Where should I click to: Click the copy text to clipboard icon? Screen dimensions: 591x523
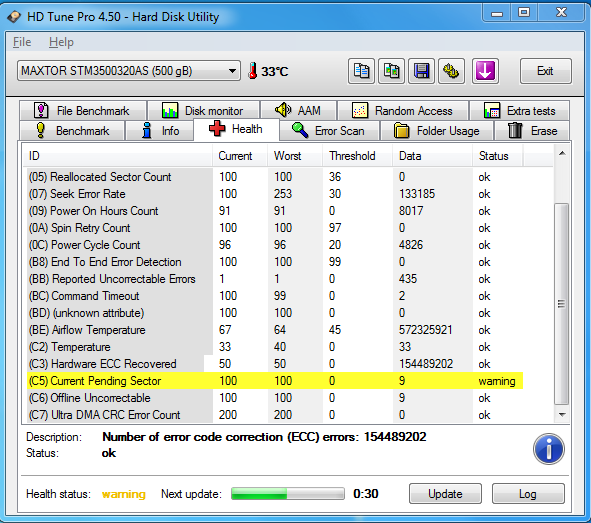coord(361,71)
